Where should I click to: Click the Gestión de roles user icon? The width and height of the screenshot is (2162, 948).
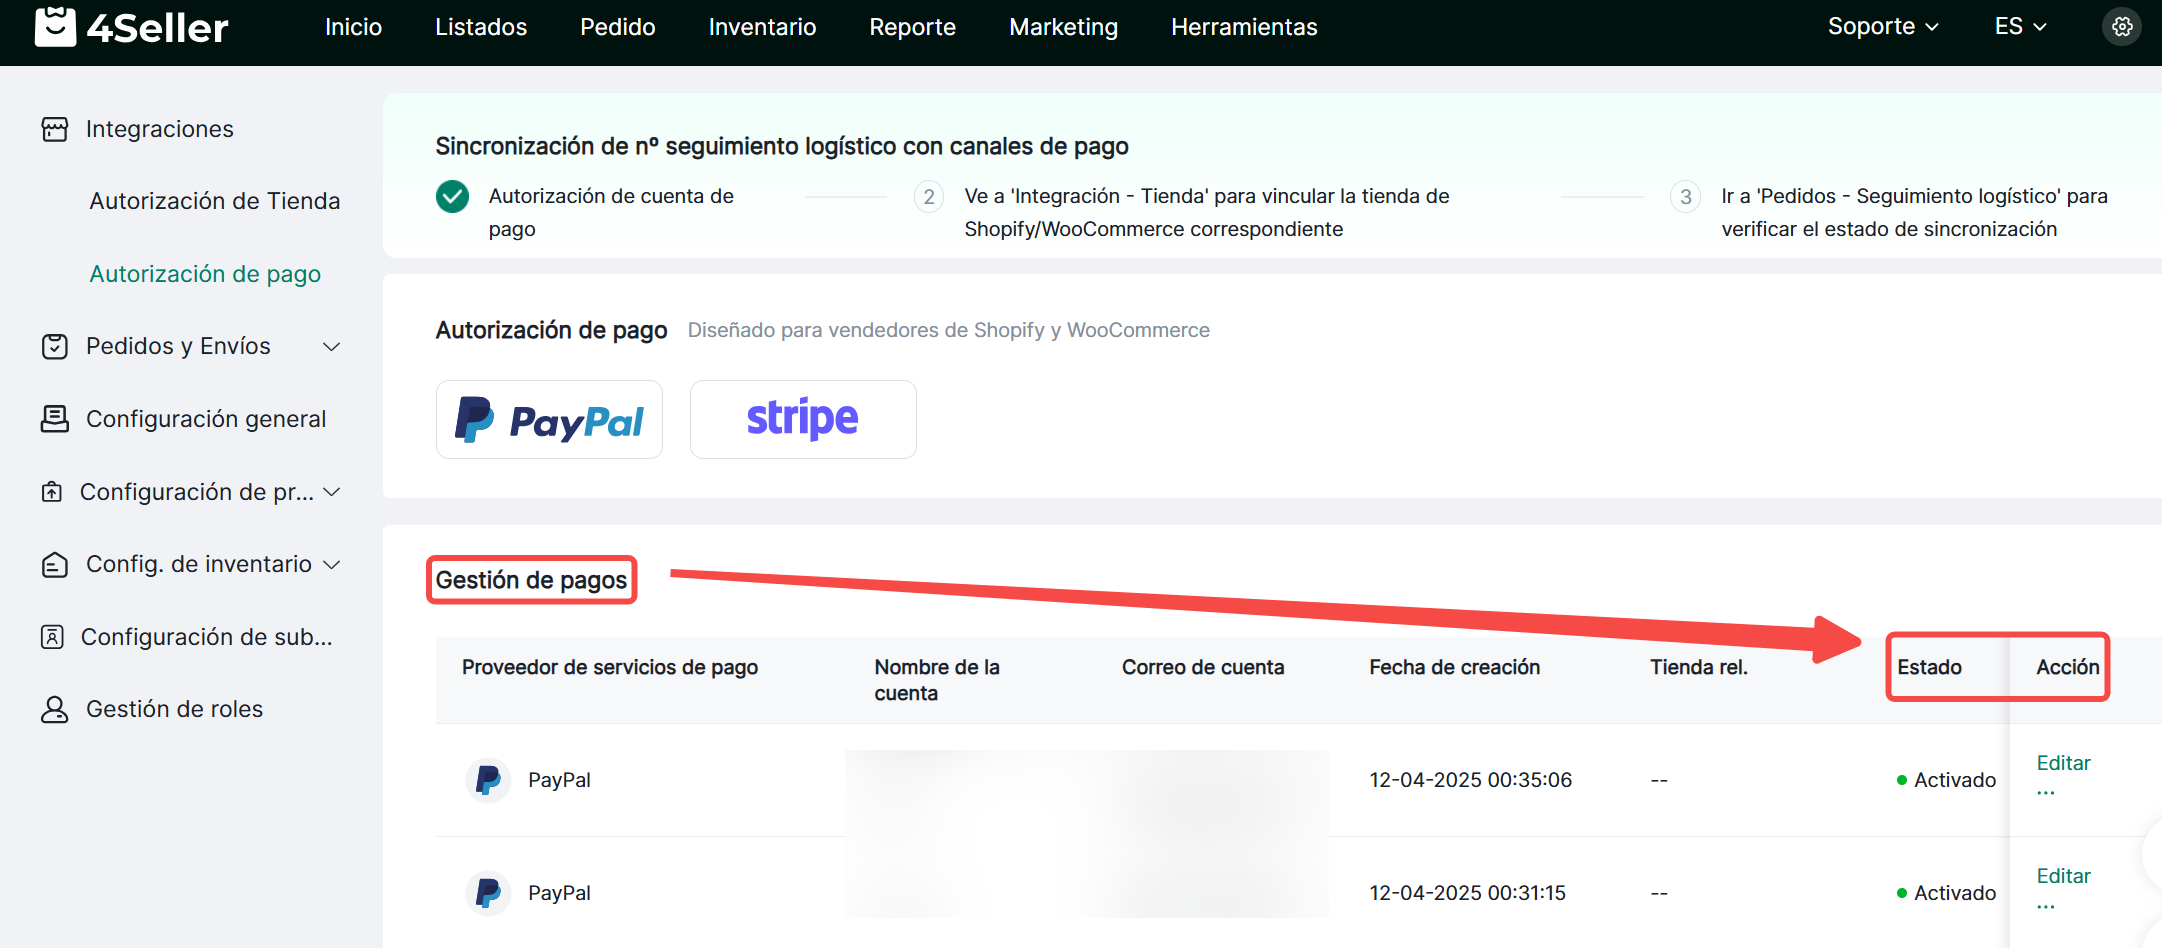coord(55,709)
